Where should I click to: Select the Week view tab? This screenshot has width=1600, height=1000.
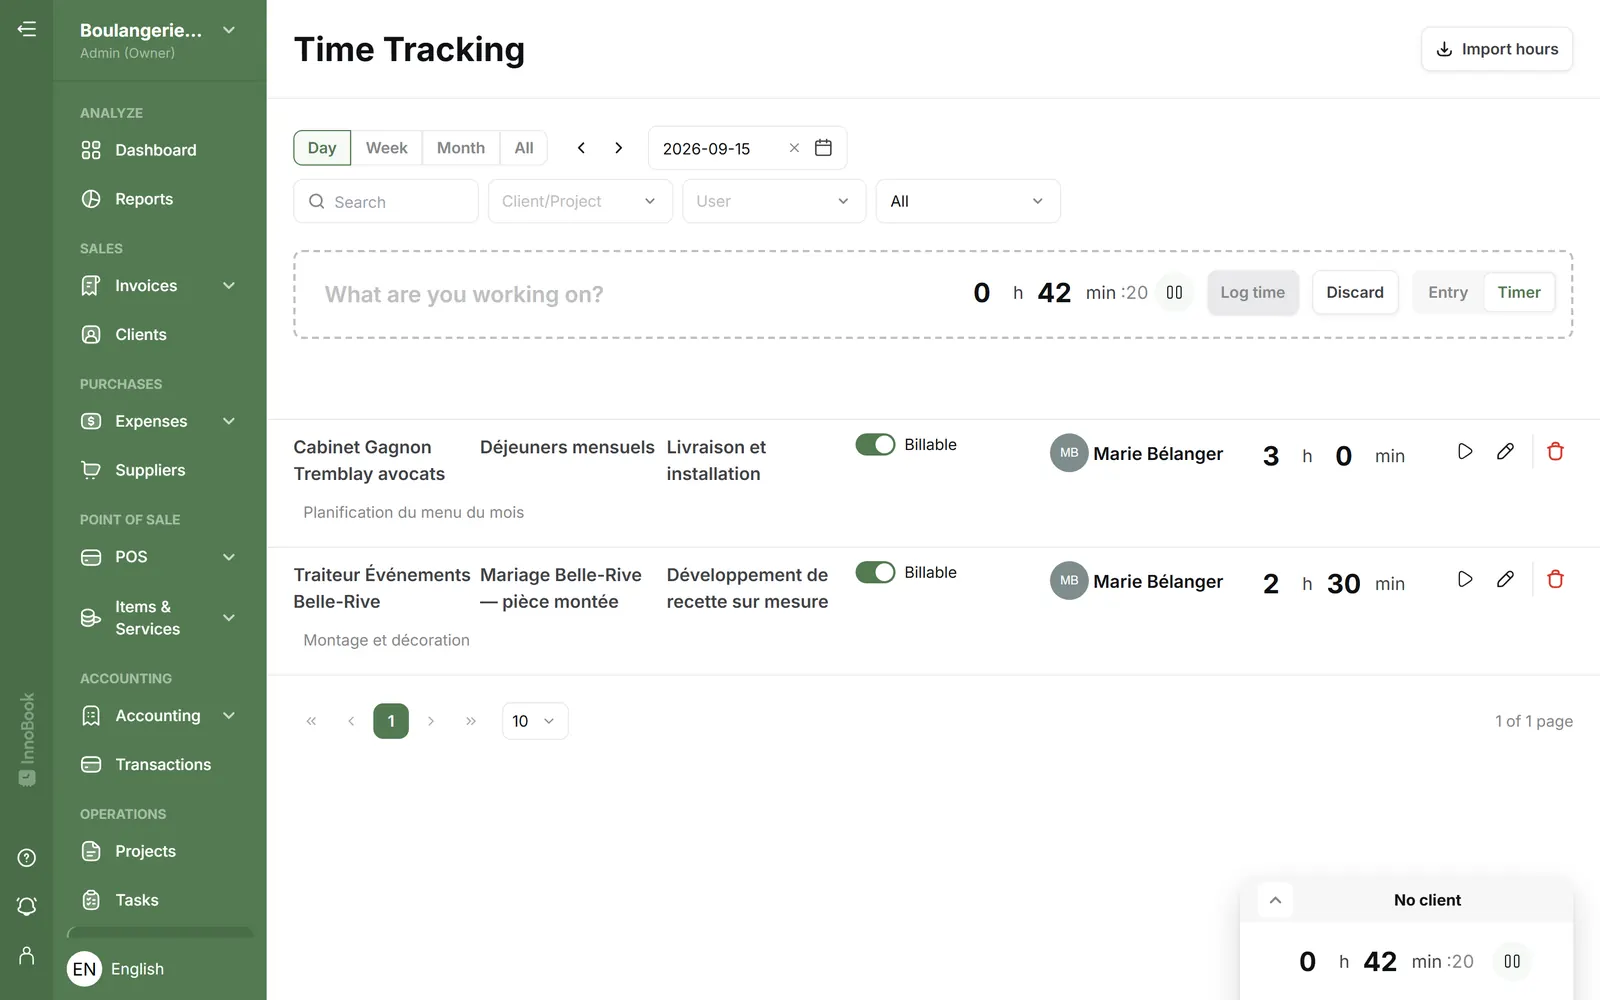386,148
